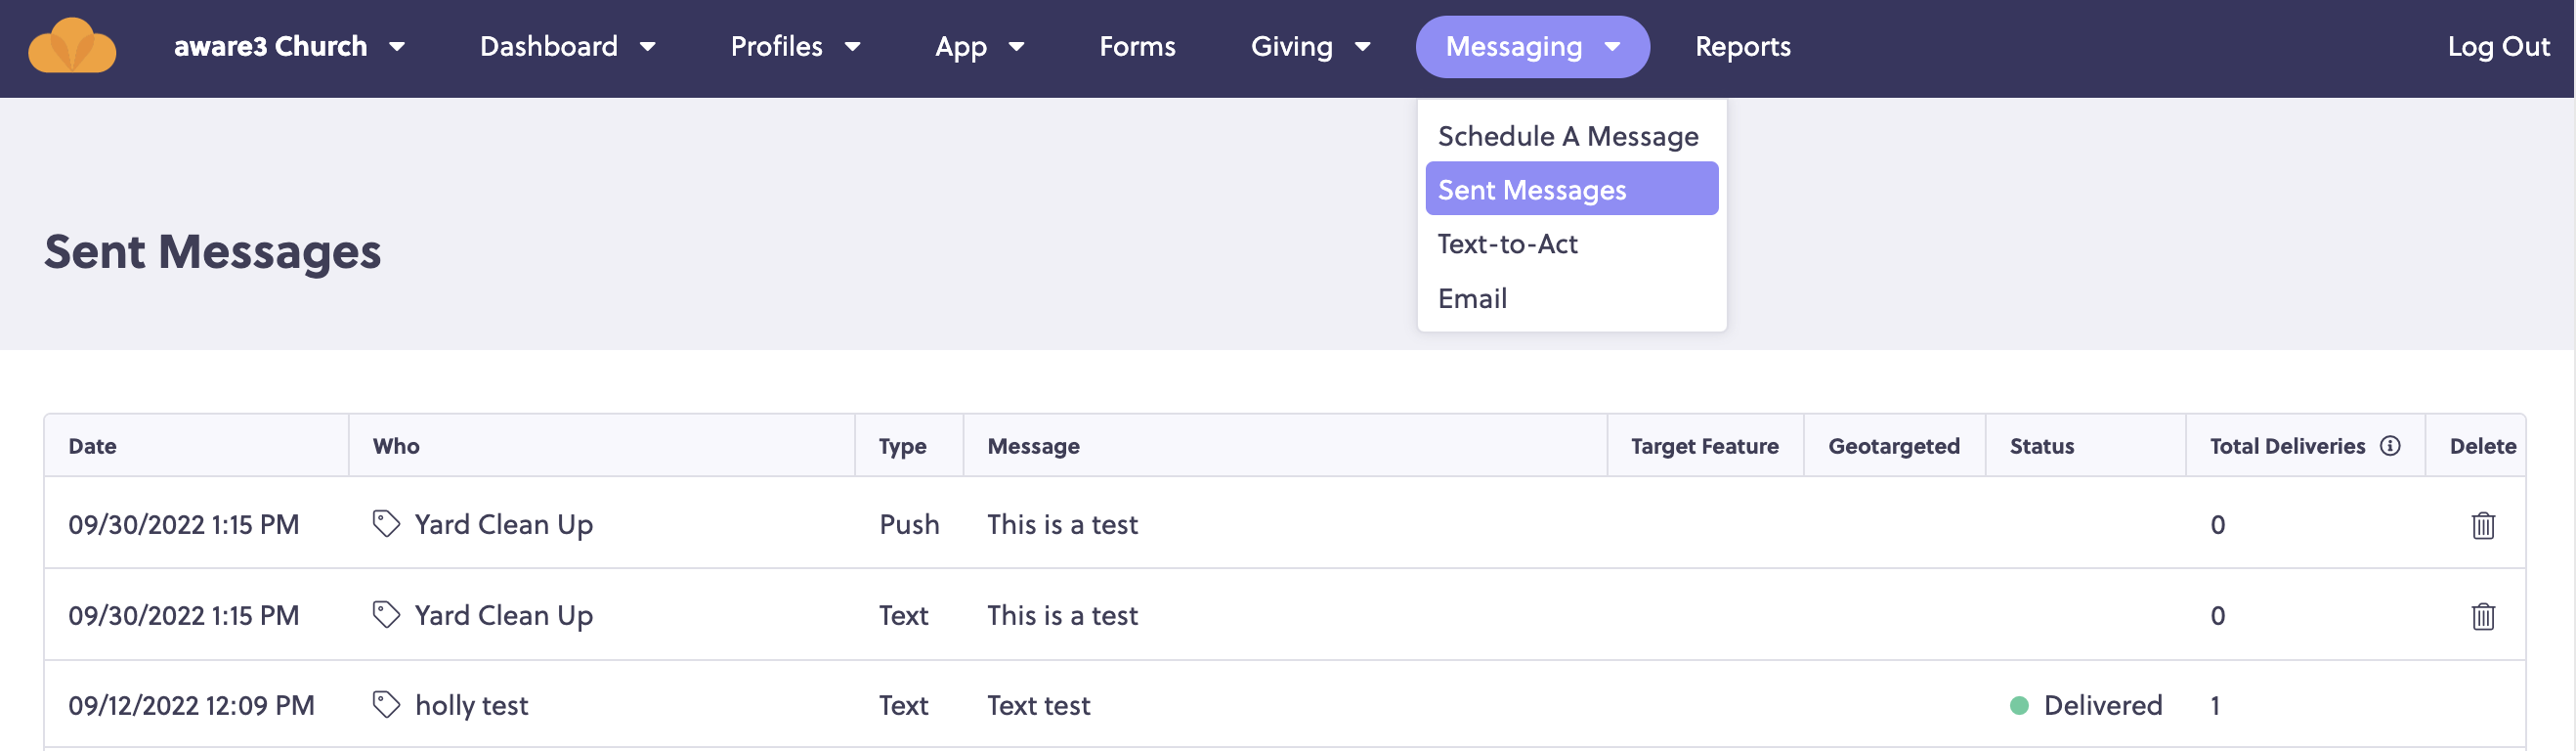Select Sent Messages in the Messaging menu
Image resolution: width=2576 pixels, height=751 pixels.
[1571, 189]
